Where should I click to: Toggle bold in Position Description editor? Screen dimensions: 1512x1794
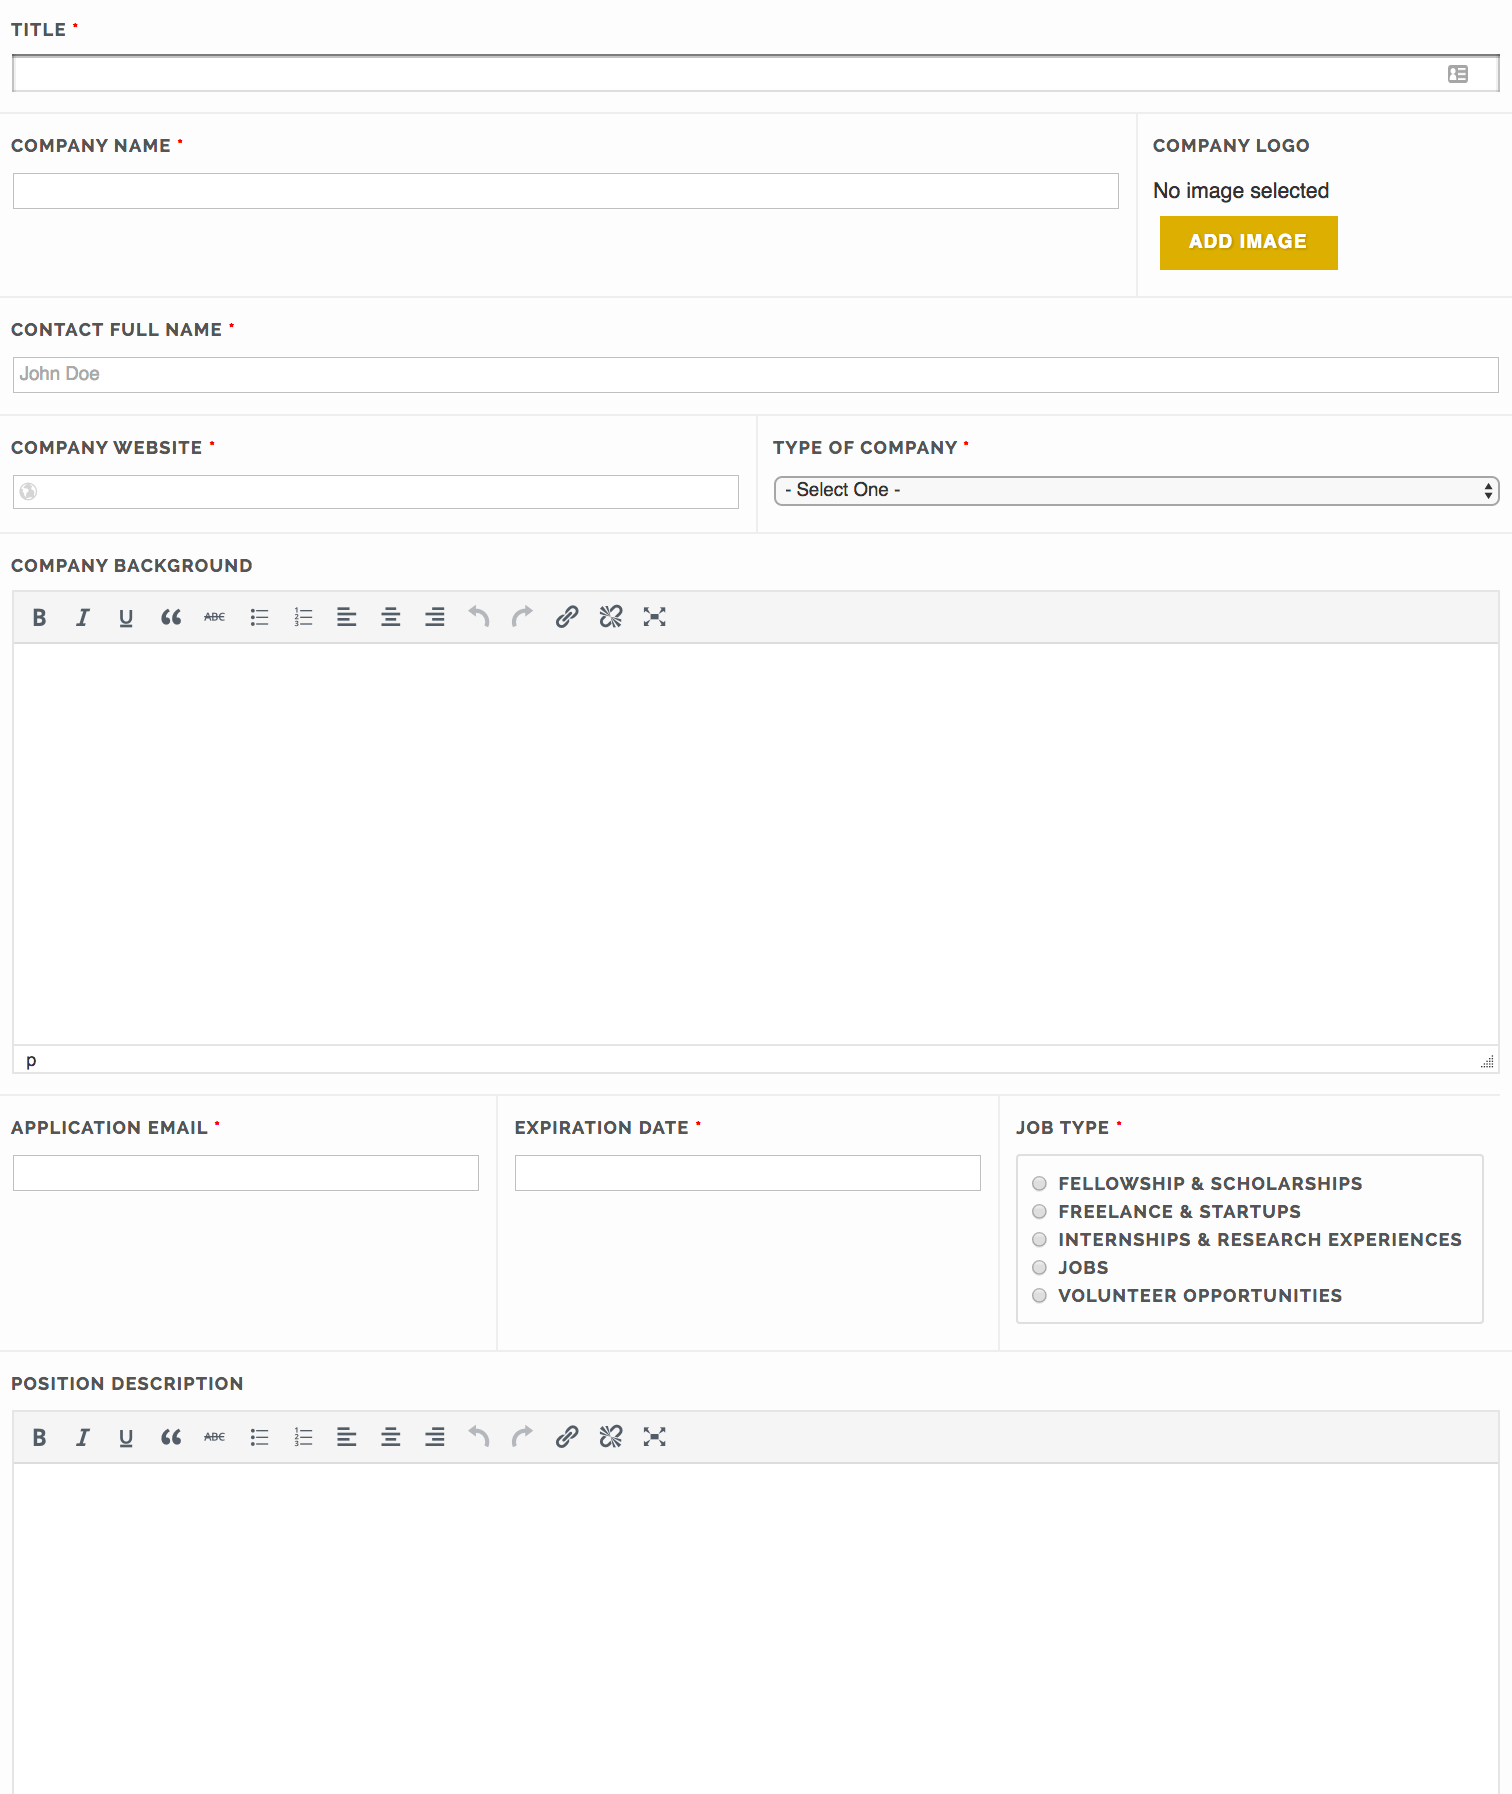[39, 1437]
